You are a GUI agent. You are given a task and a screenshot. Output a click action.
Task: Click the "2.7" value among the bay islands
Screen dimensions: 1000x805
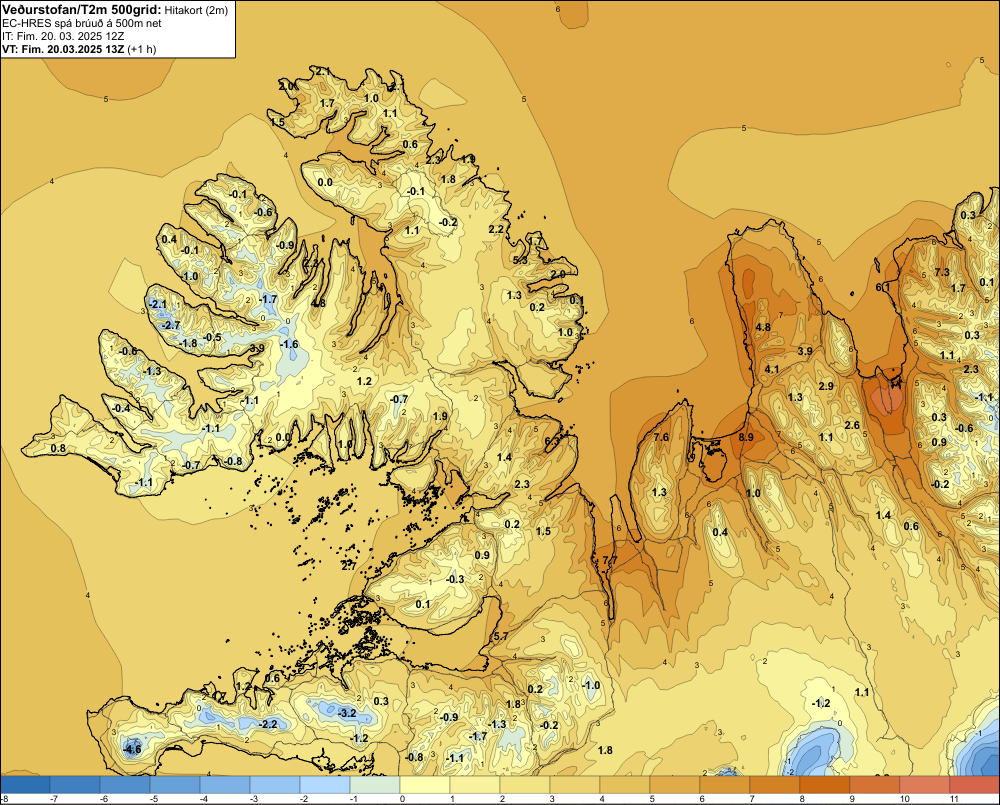point(349,565)
